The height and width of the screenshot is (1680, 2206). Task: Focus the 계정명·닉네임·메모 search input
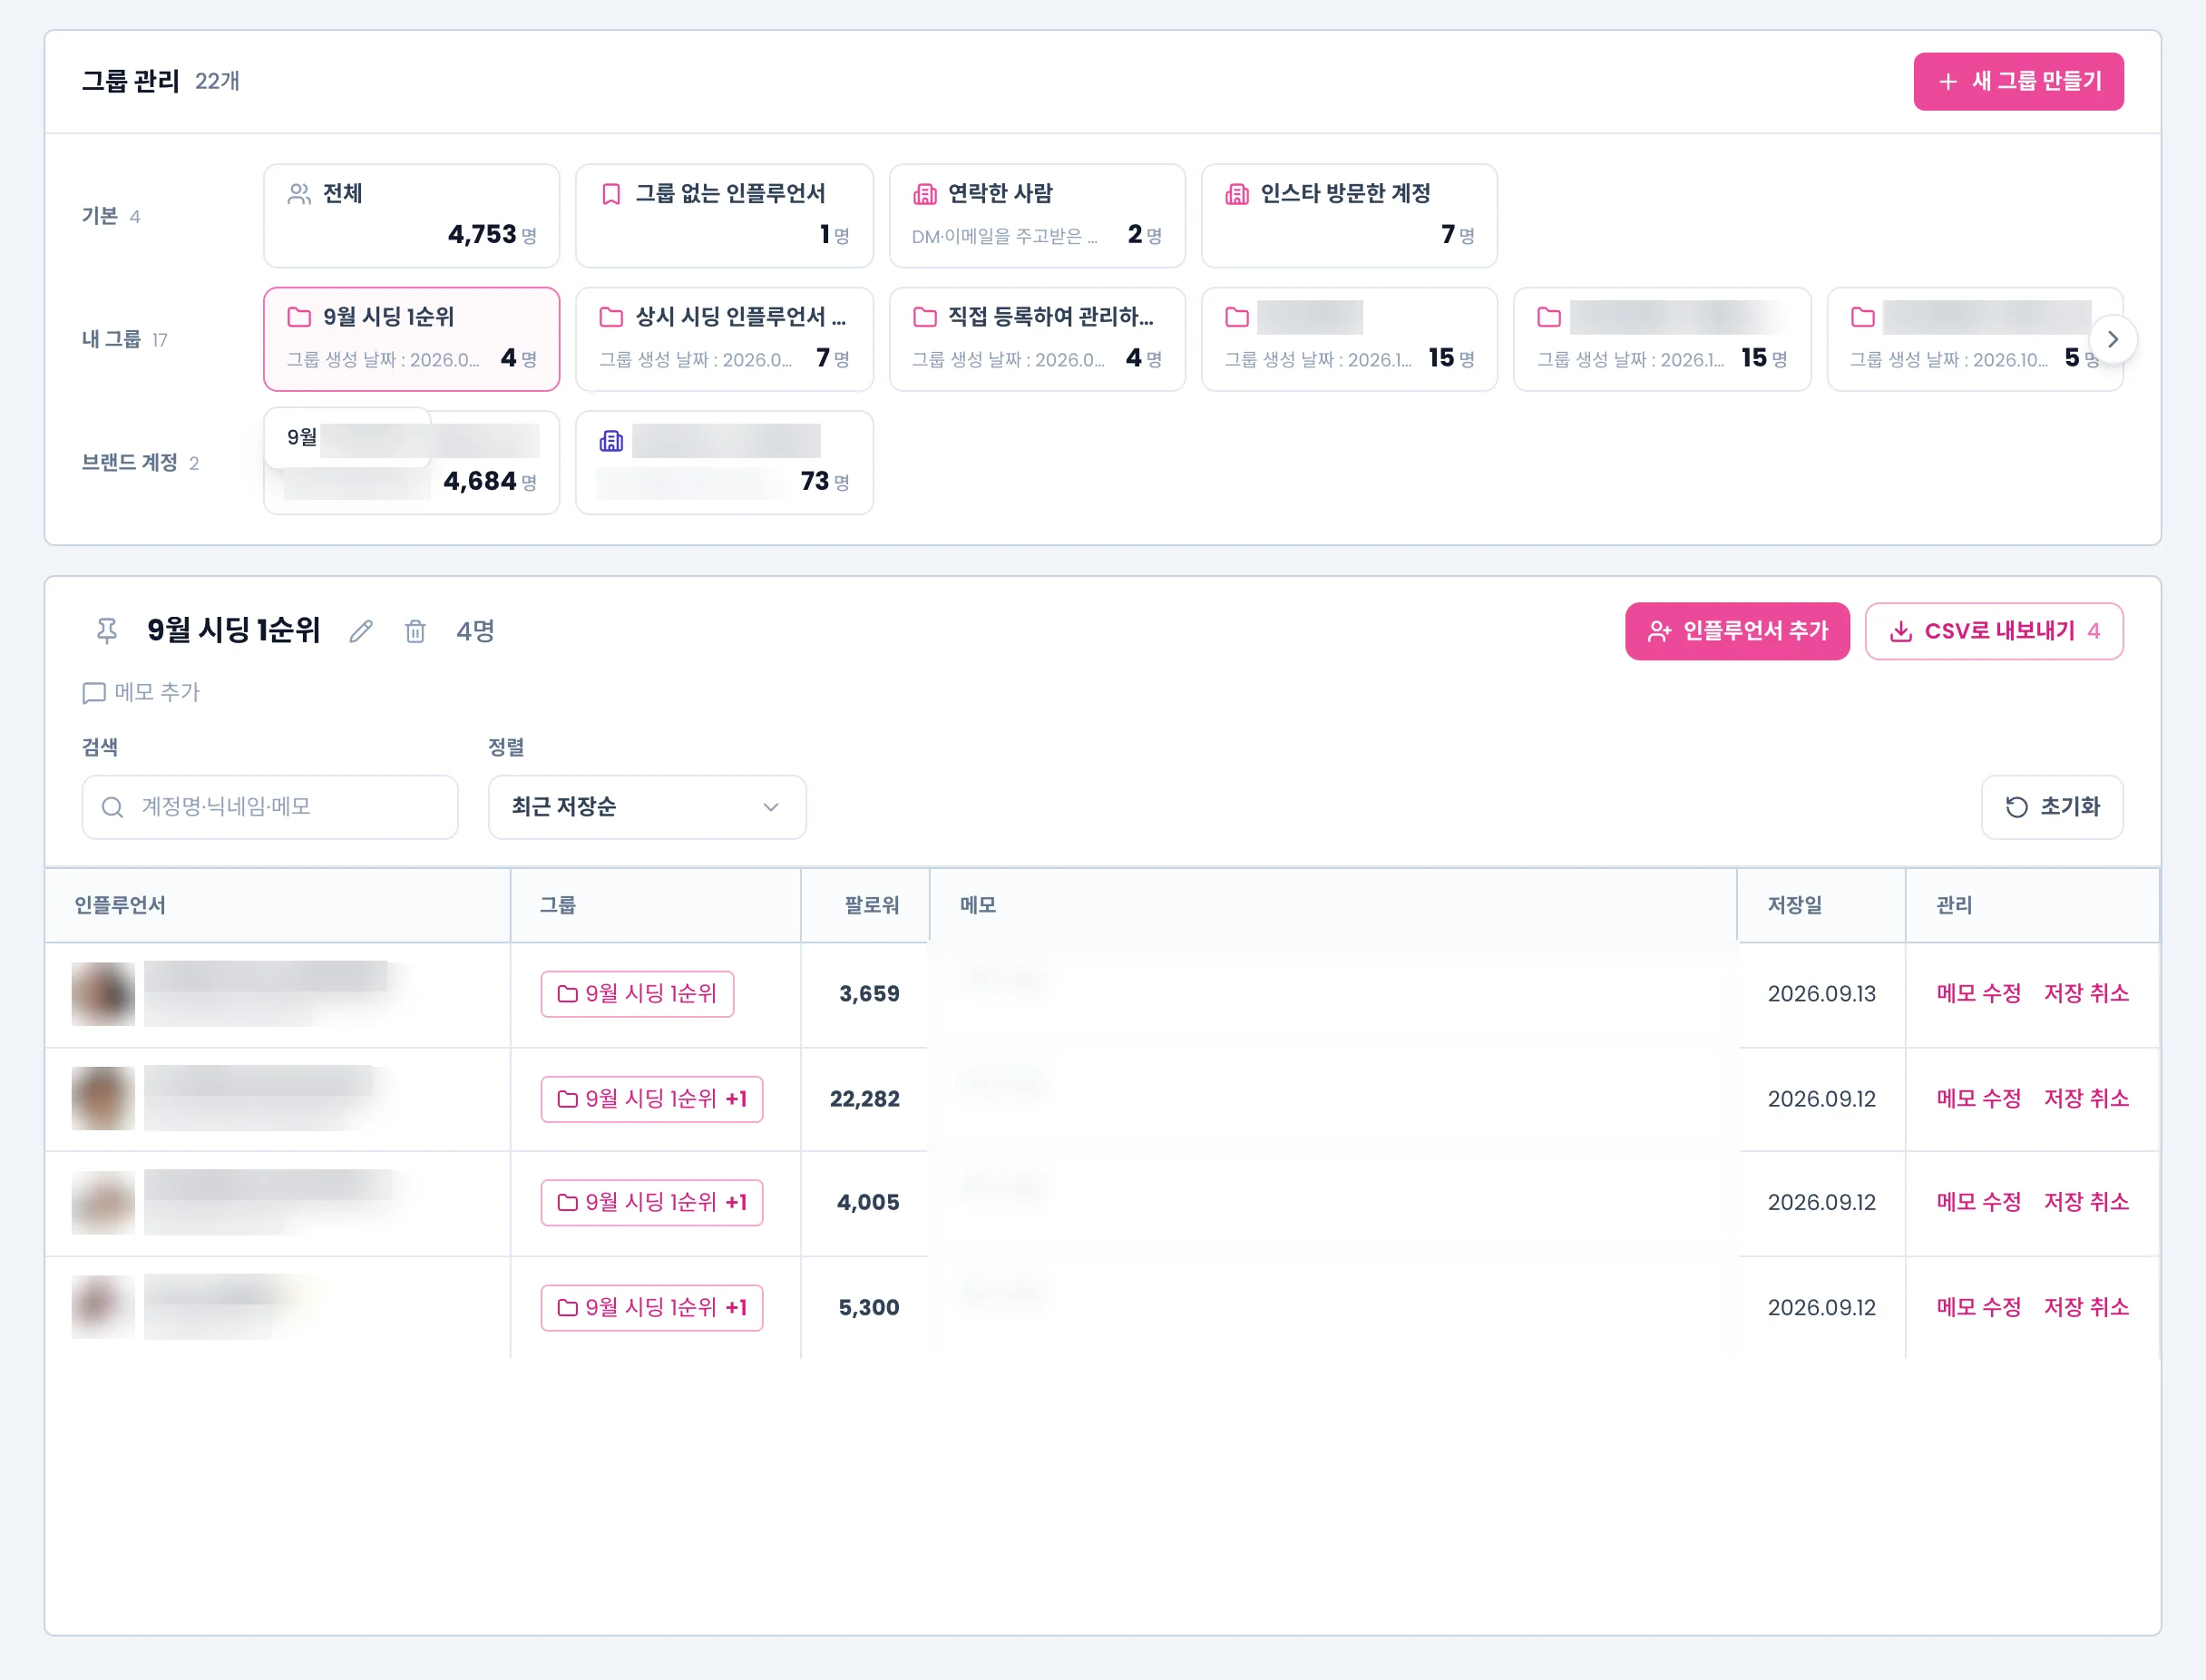(270, 807)
